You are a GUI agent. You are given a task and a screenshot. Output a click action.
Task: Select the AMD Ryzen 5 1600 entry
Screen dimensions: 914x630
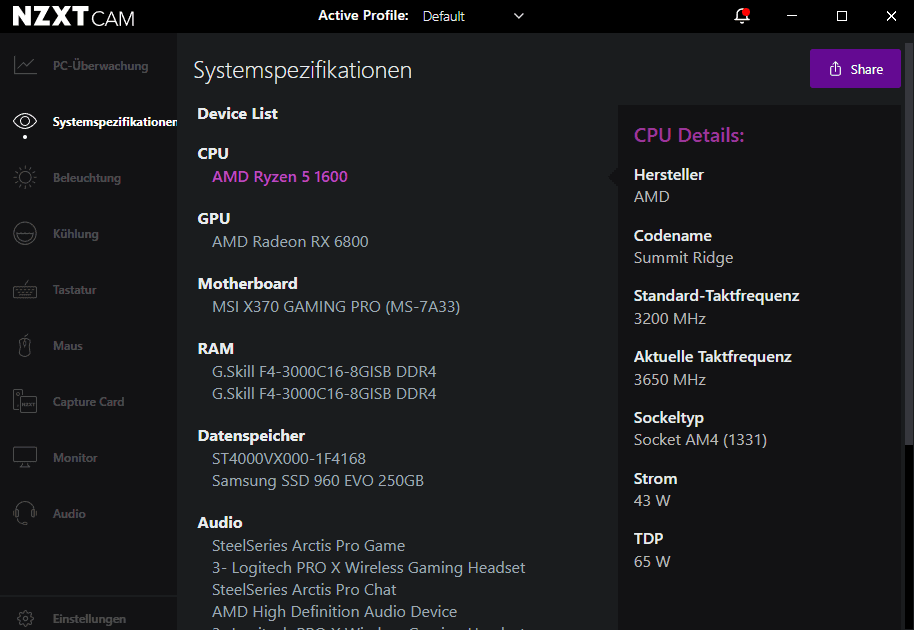coord(280,177)
